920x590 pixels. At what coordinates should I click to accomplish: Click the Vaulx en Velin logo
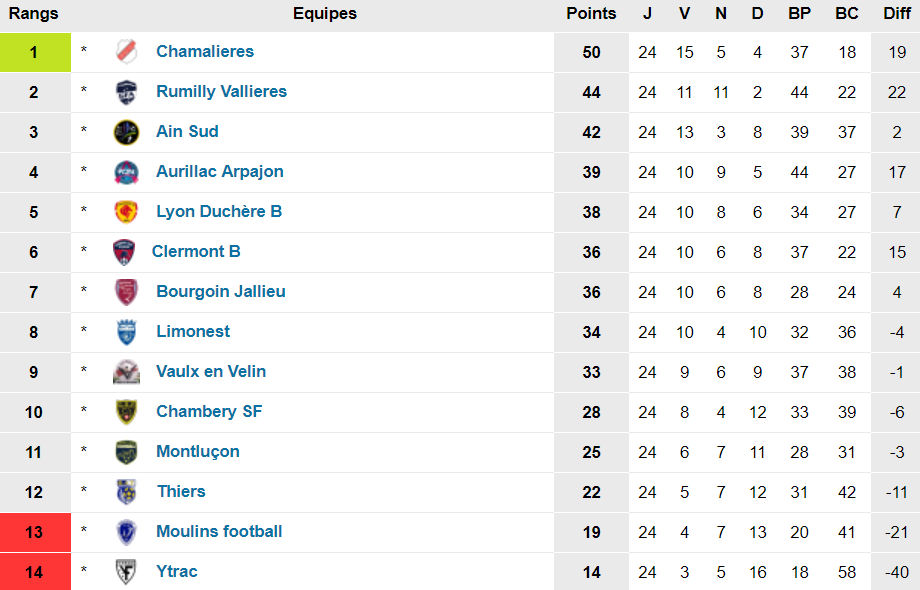tap(126, 372)
